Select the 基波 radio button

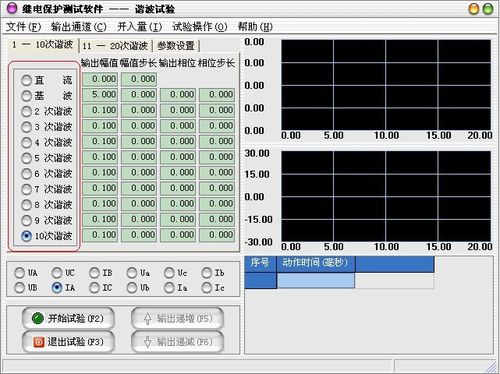[x=26, y=96]
